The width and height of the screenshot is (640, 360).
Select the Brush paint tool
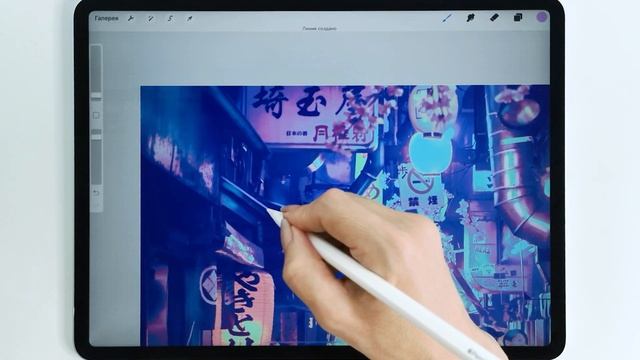[447, 18]
